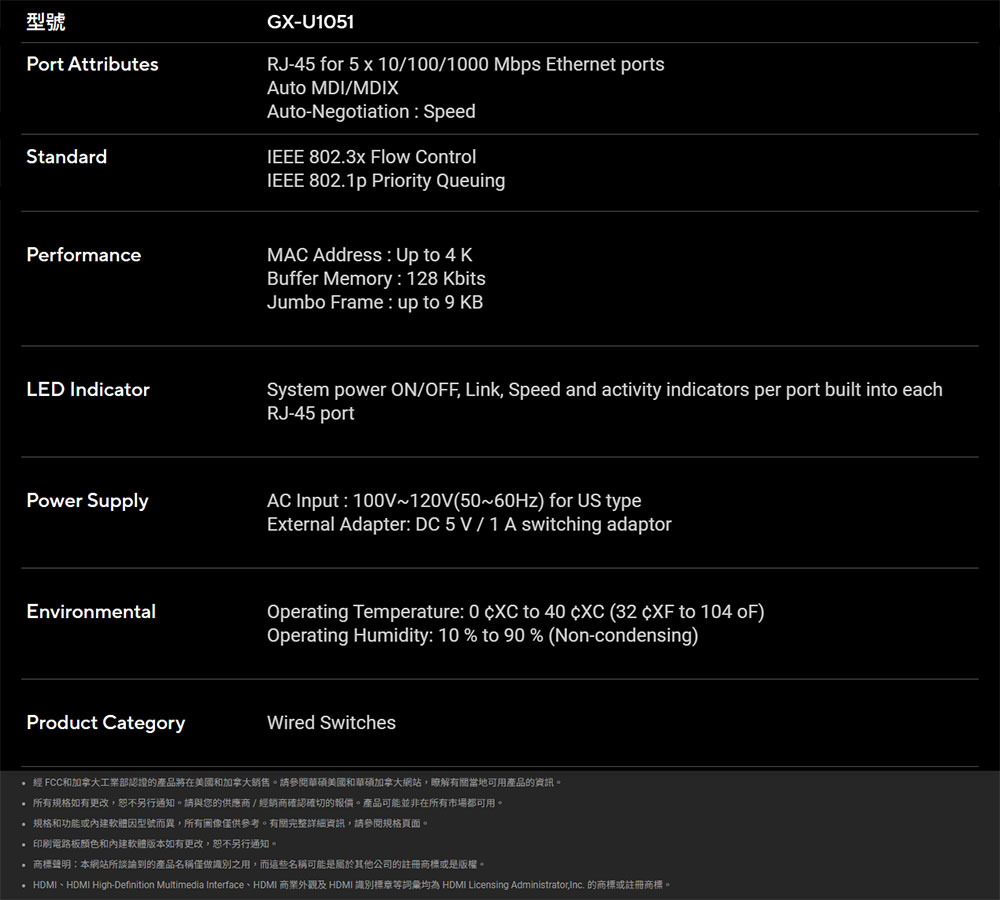Click the Power Supply row label
This screenshot has width=1000, height=900.
pyautogui.click(x=87, y=501)
